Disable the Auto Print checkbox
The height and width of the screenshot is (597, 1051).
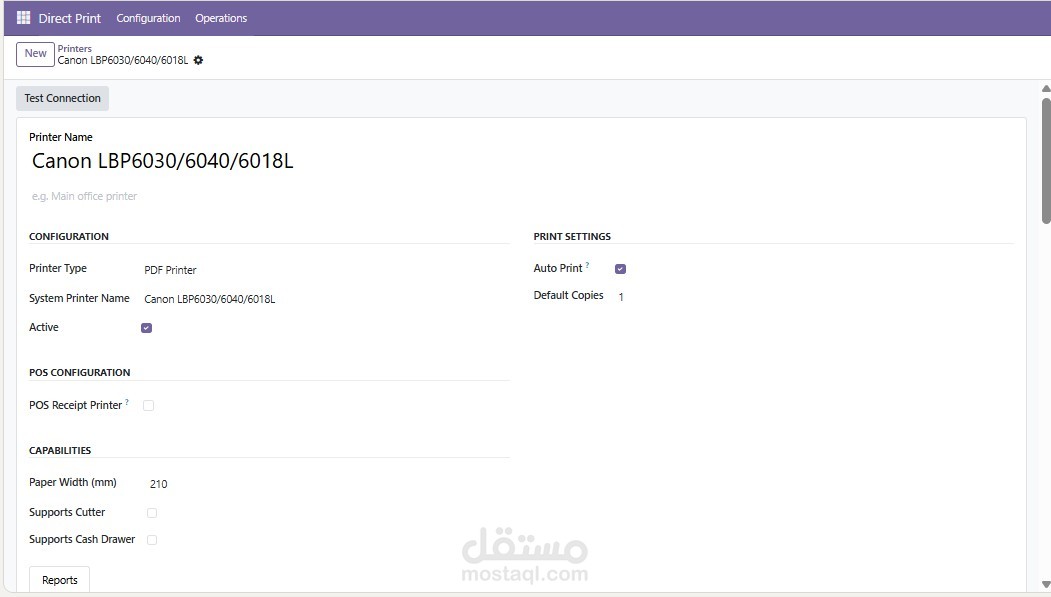pos(620,269)
